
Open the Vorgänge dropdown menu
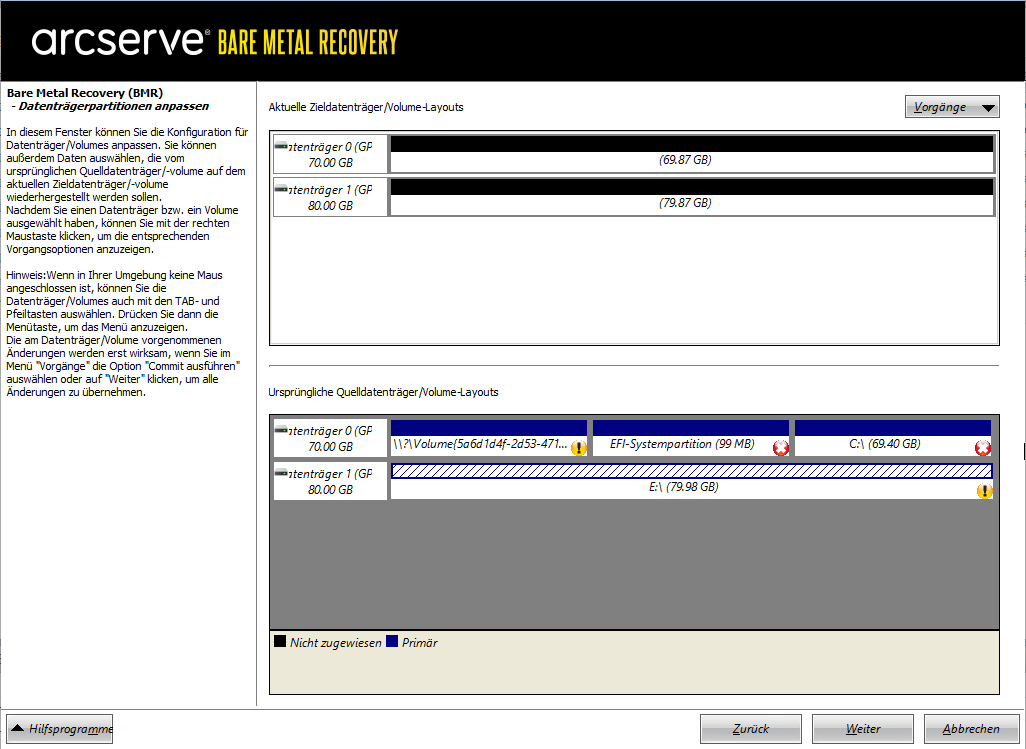coord(952,107)
